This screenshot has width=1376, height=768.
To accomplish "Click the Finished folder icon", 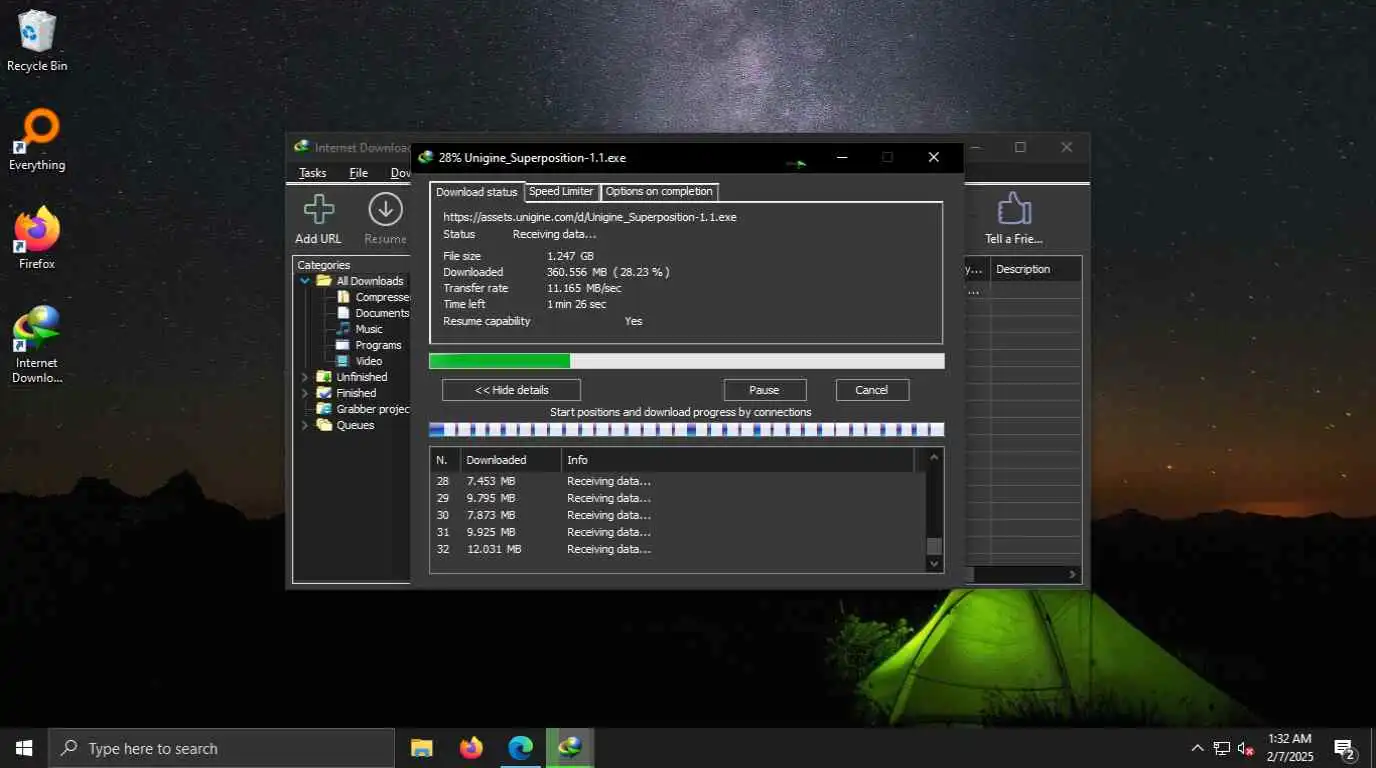I will (x=324, y=393).
